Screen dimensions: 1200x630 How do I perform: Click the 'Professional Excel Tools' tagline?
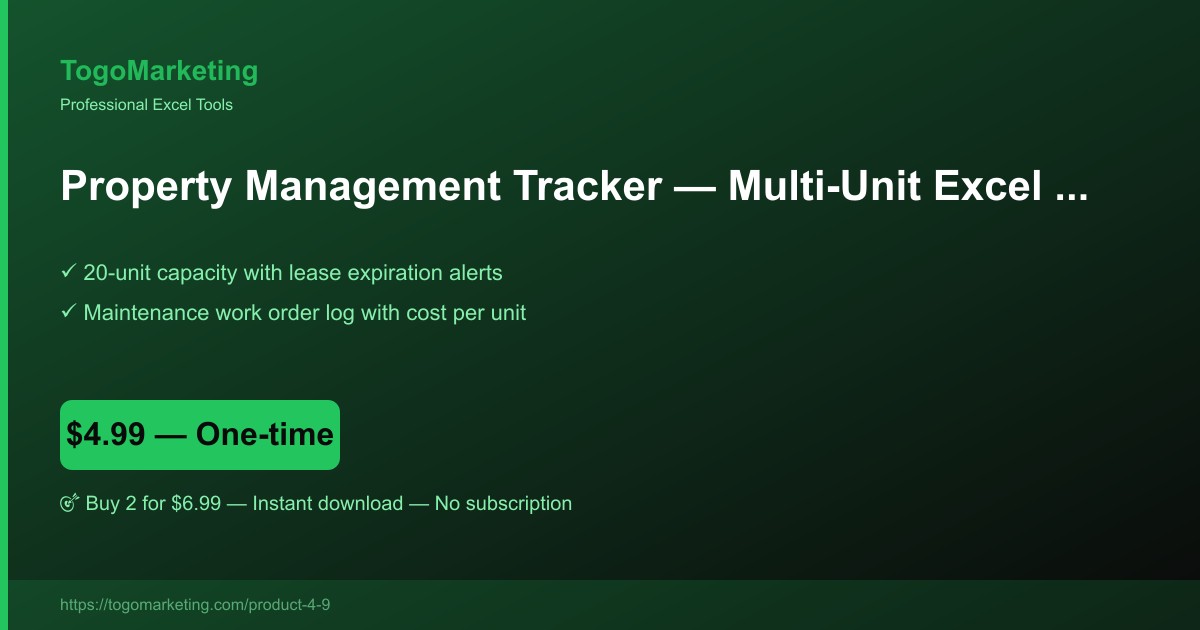point(146,104)
